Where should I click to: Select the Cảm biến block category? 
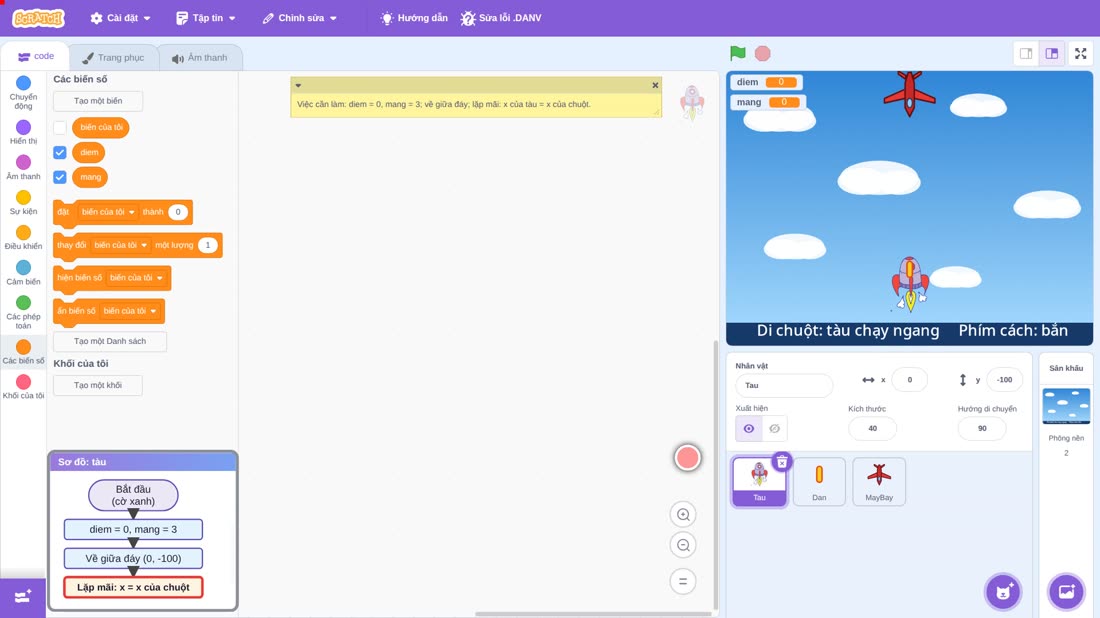23,272
